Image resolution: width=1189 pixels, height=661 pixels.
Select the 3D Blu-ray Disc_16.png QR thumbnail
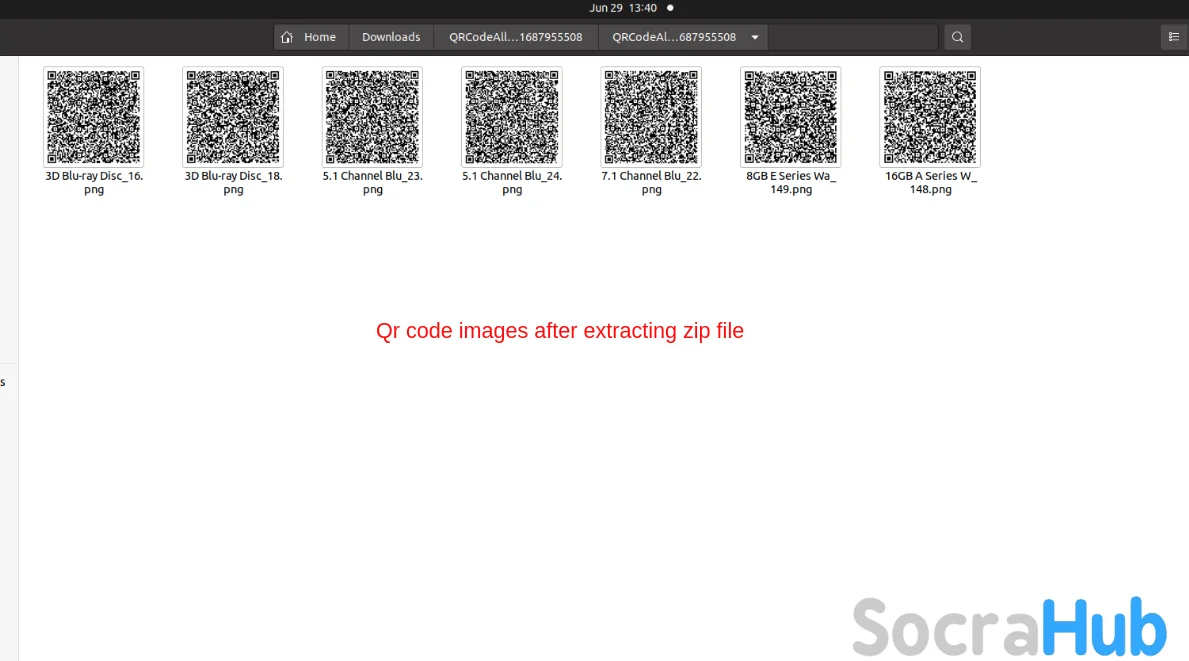point(94,117)
